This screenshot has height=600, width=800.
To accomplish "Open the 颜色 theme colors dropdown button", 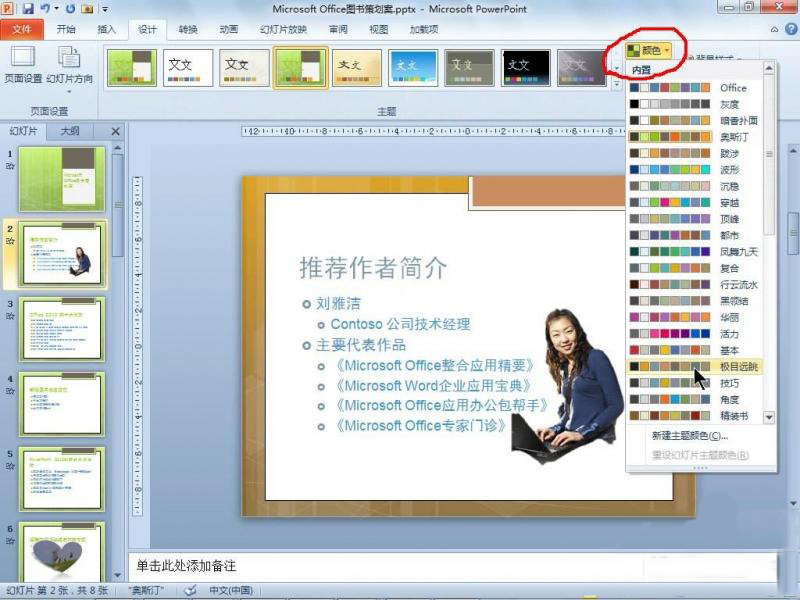I will tap(648, 50).
